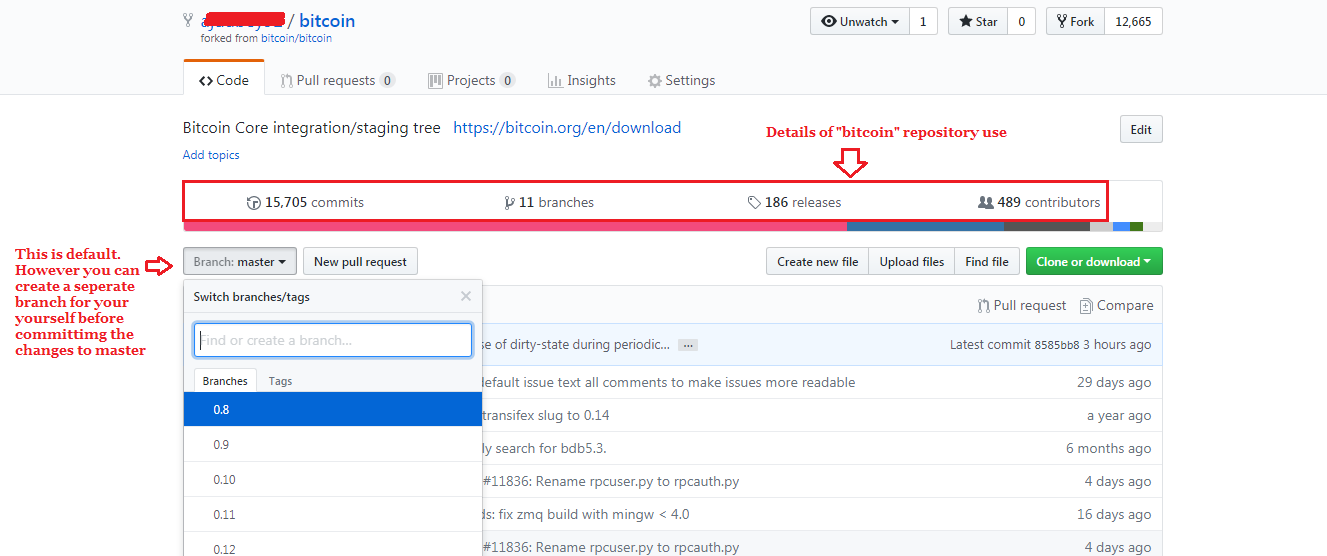Click the New pull request button

click(360, 262)
